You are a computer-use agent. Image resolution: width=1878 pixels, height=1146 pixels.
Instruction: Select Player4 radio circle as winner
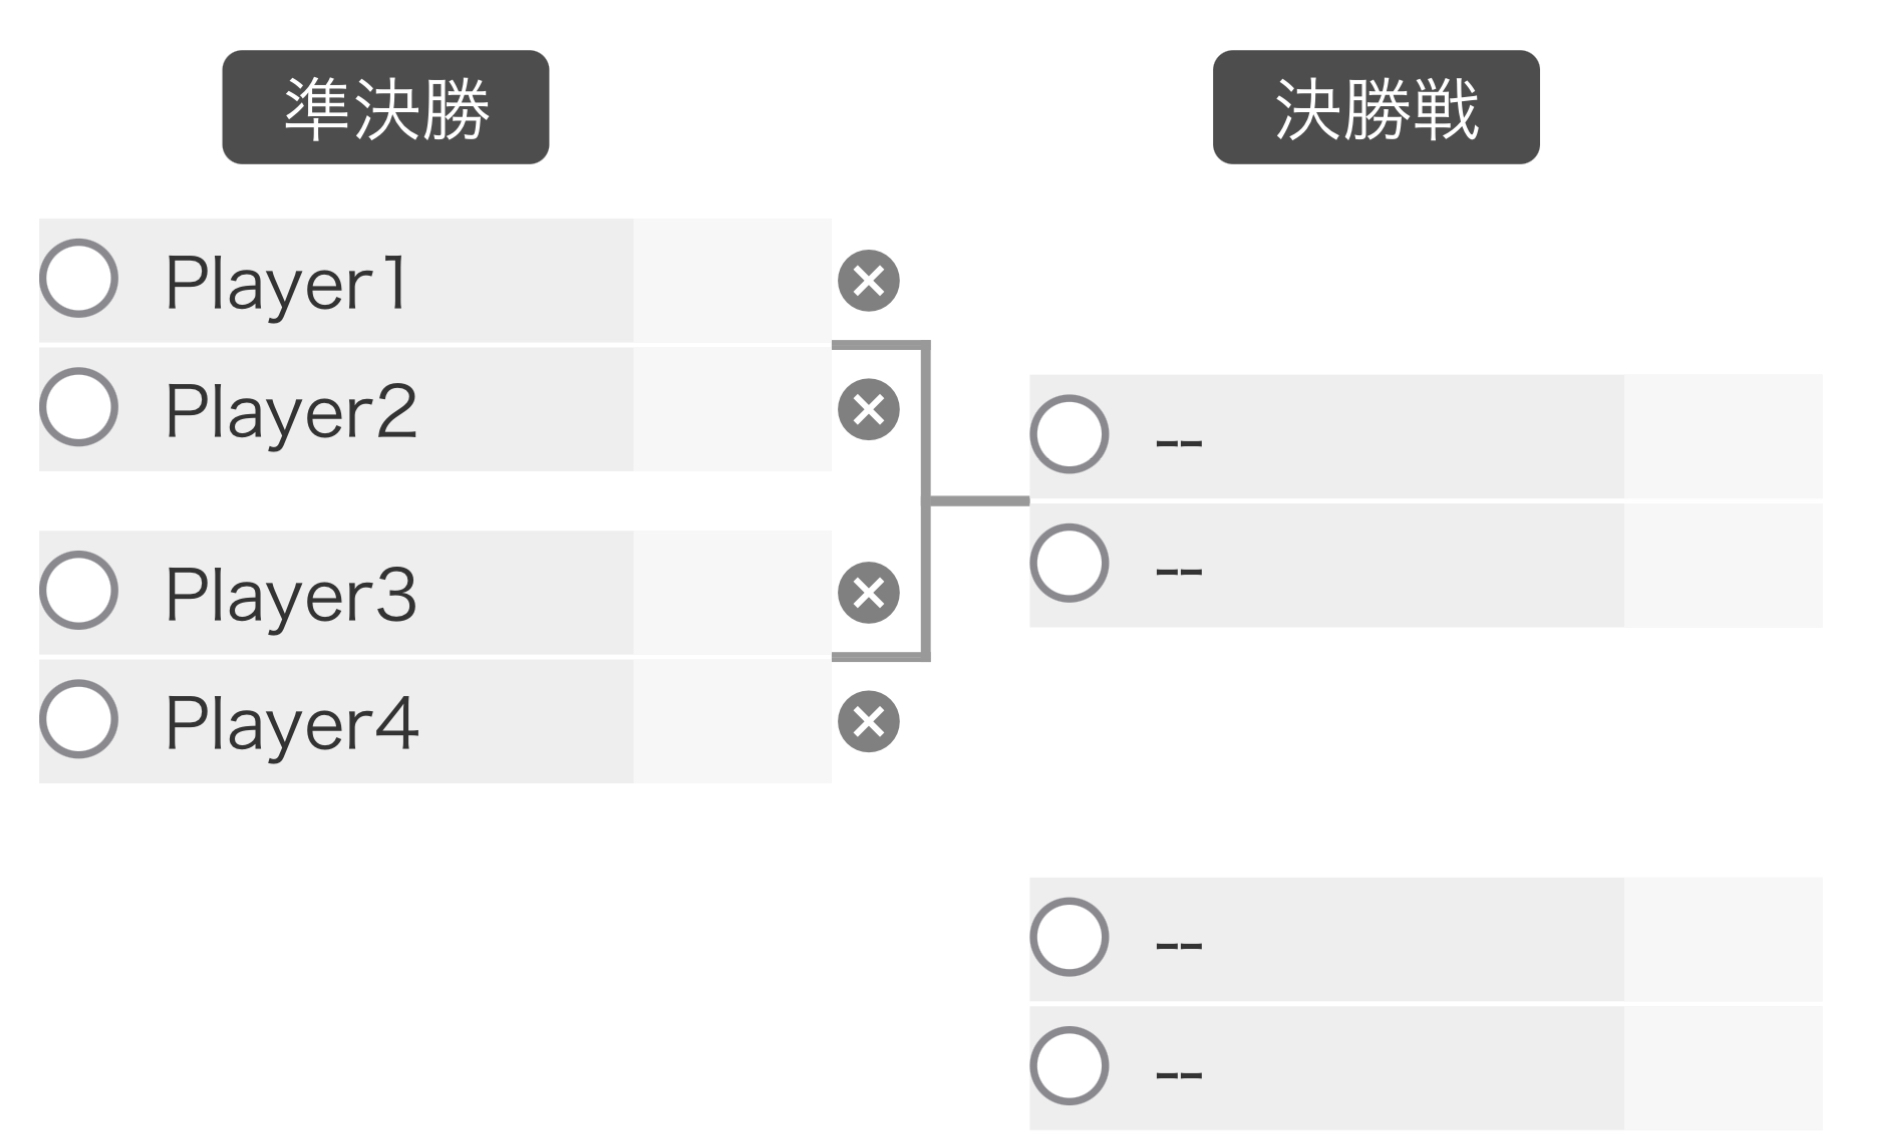click(79, 719)
